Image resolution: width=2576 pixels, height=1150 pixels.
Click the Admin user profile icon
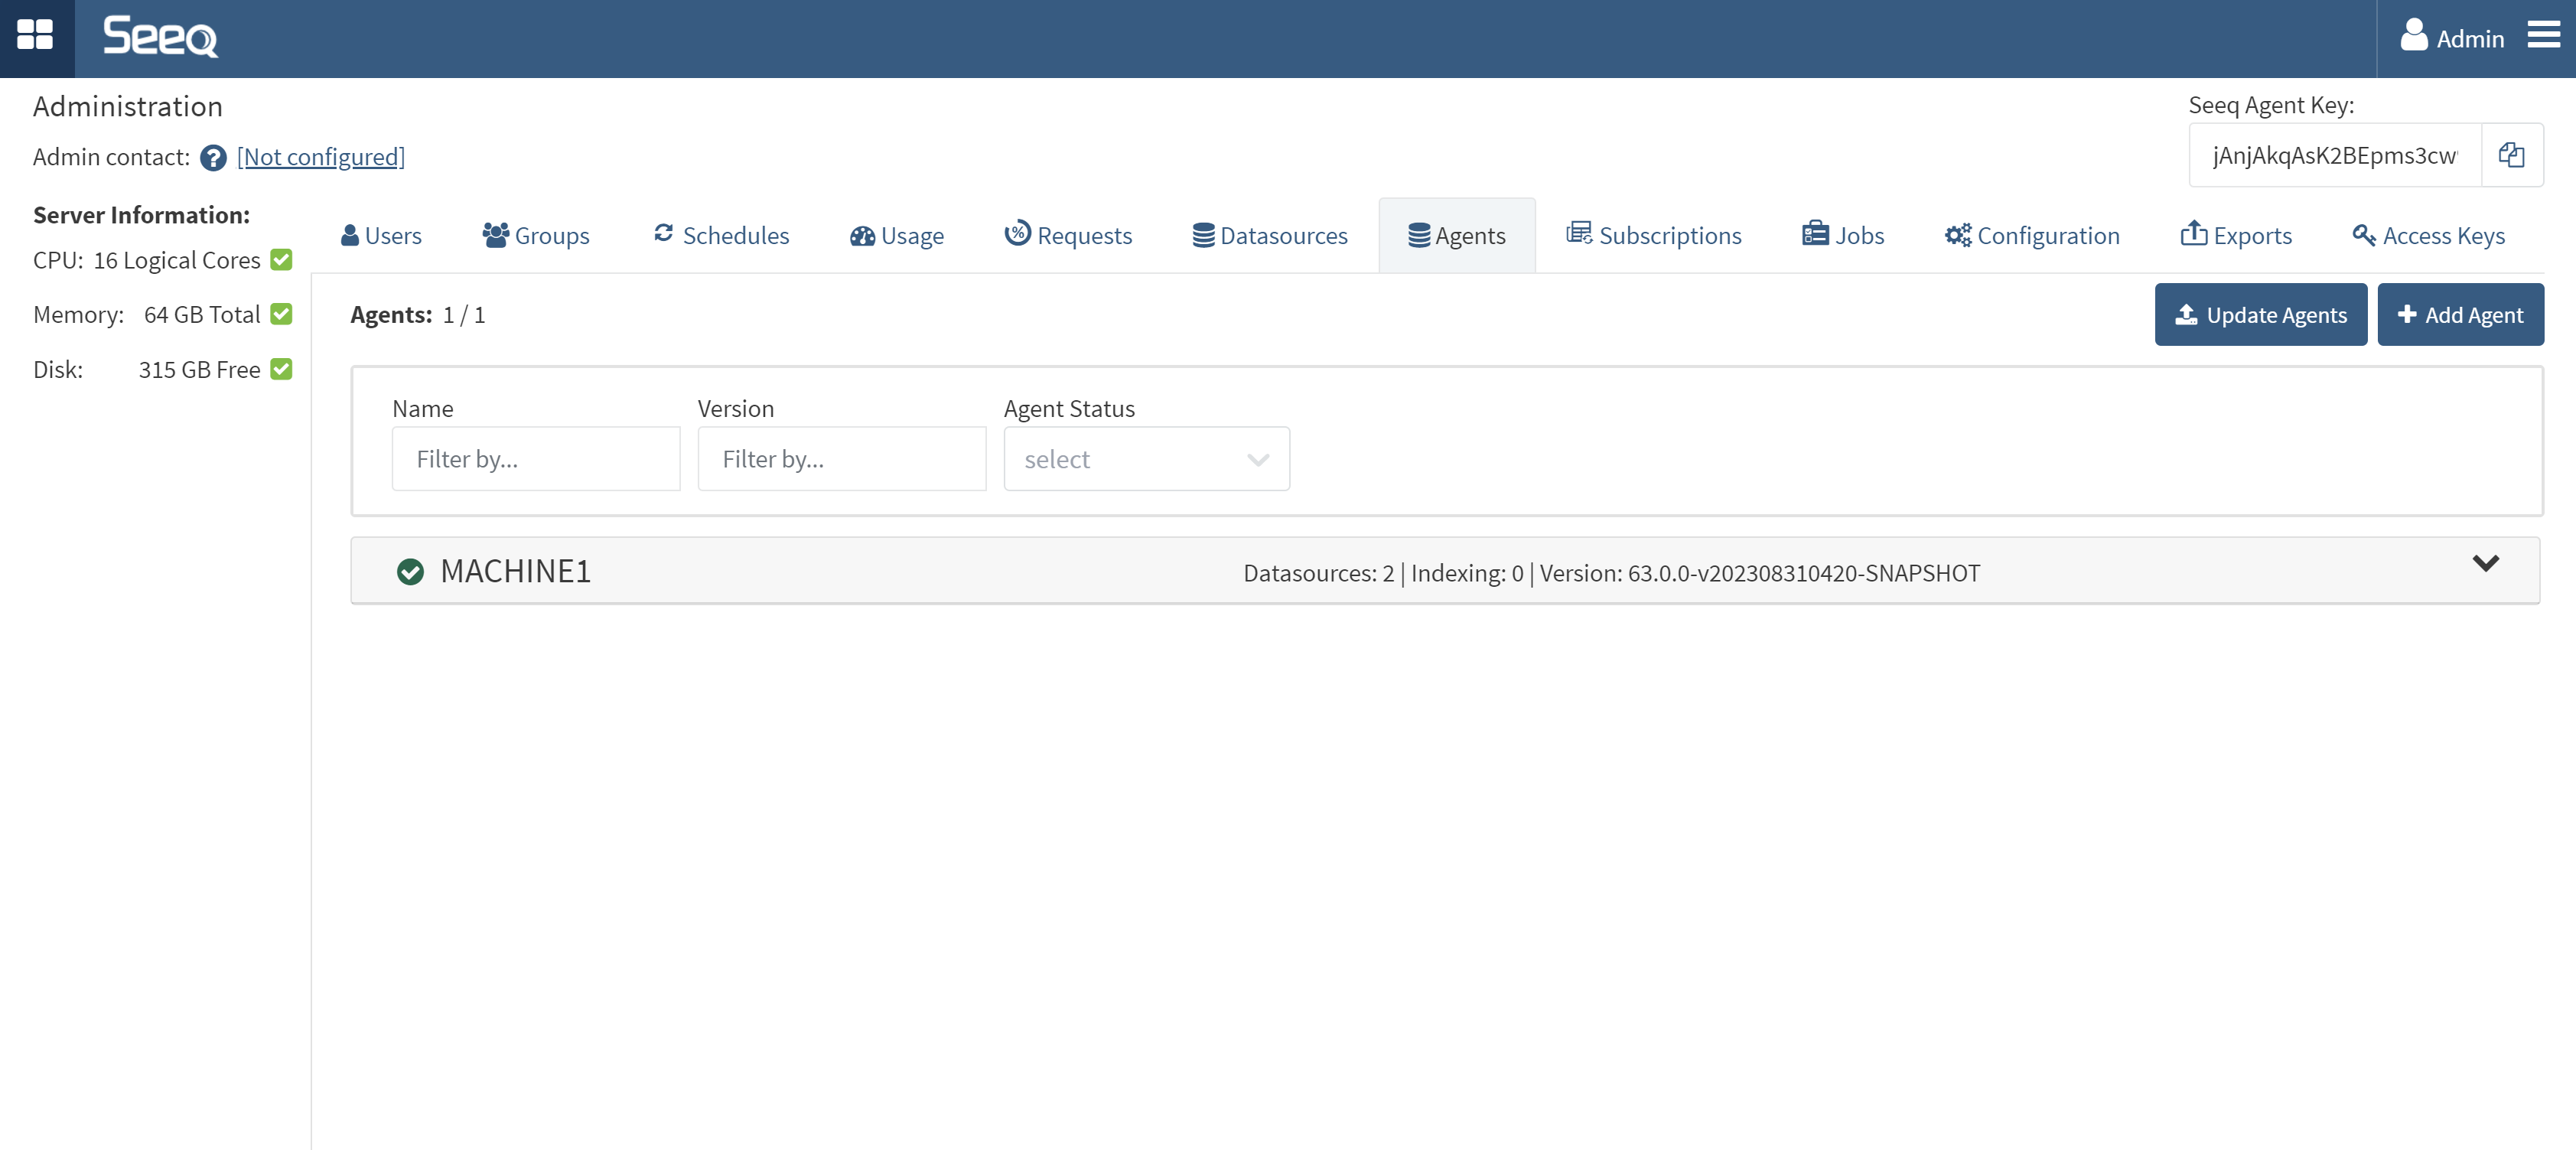(2413, 36)
